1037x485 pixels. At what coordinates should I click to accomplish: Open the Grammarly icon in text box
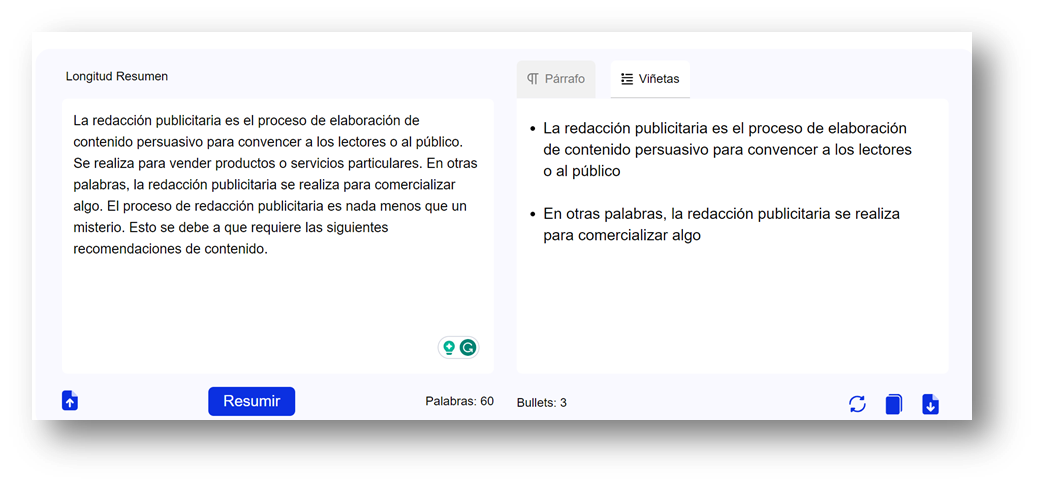[468, 347]
